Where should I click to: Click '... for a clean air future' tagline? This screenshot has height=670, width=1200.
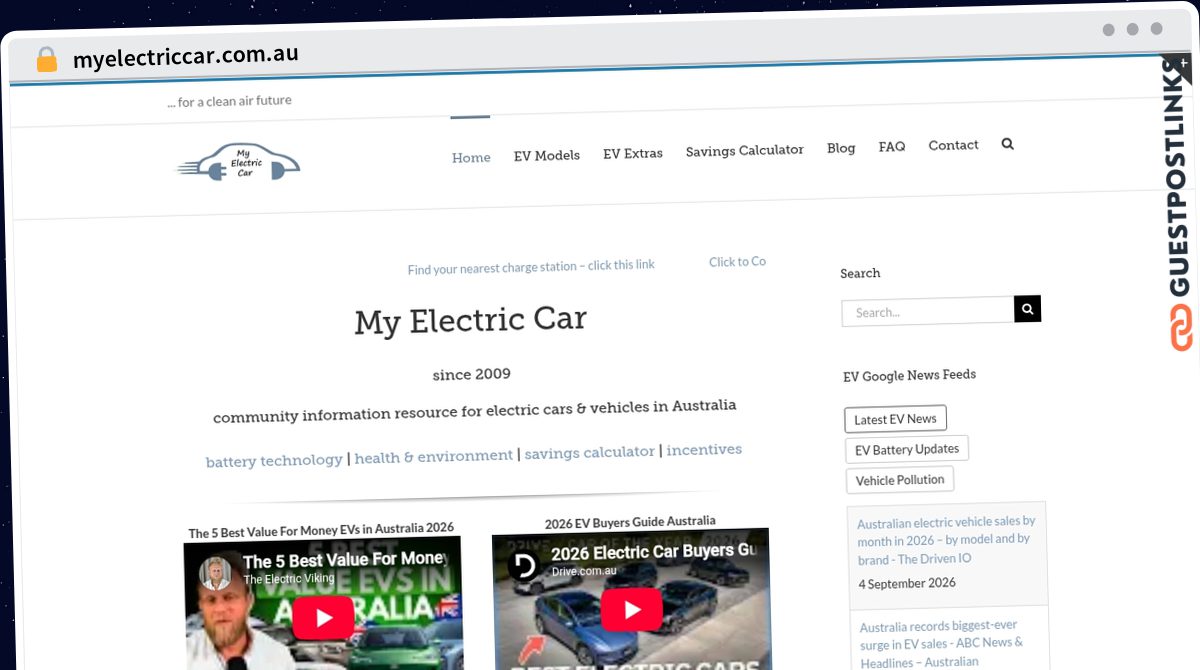point(230,101)
